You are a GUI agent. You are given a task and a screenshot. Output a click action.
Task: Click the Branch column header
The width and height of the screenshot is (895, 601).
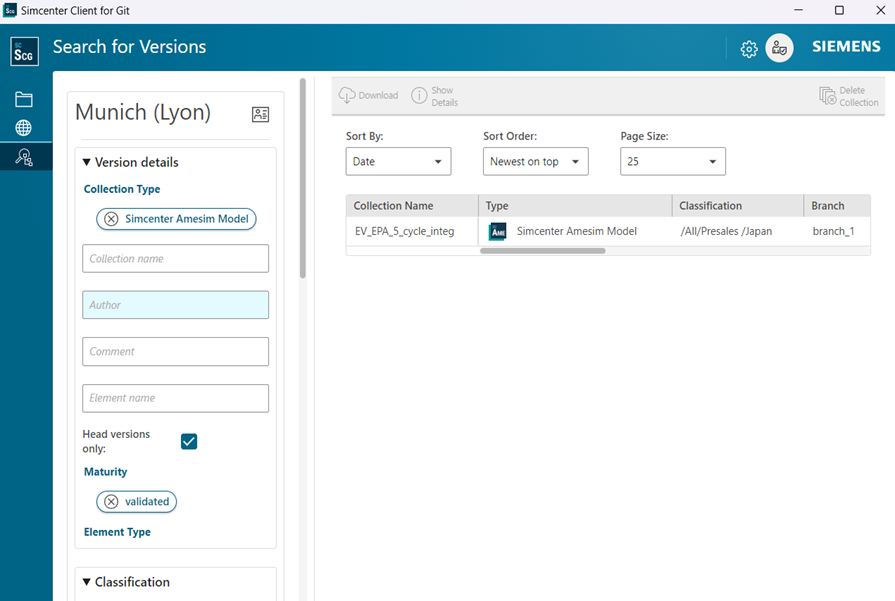coord(837,205)
